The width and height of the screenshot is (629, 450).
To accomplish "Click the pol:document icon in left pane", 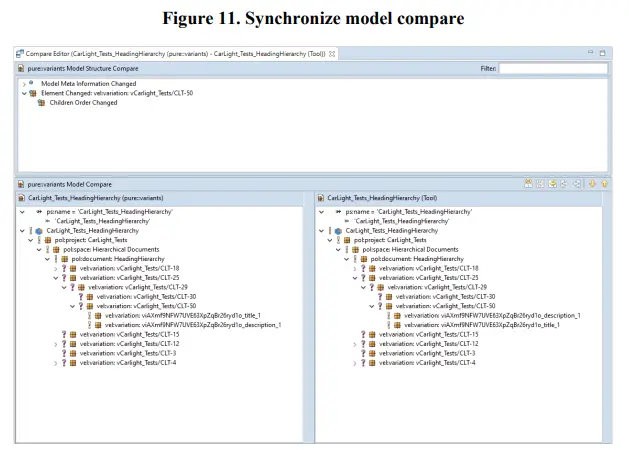I will pyautogui.click(x=65, y=259).
